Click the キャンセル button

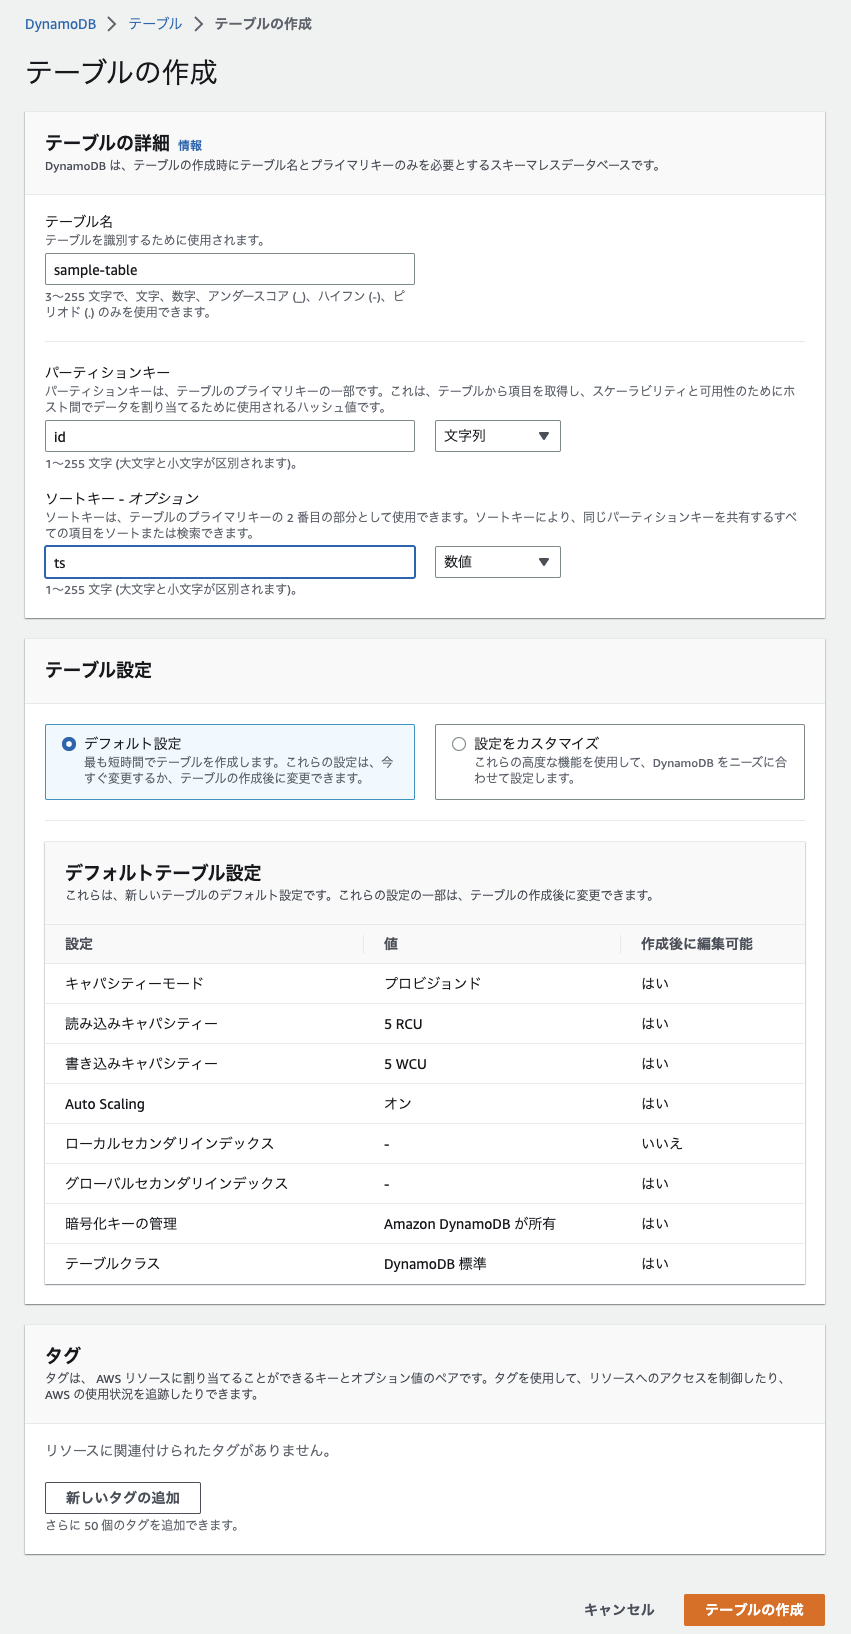click(x=619, y=1610)
